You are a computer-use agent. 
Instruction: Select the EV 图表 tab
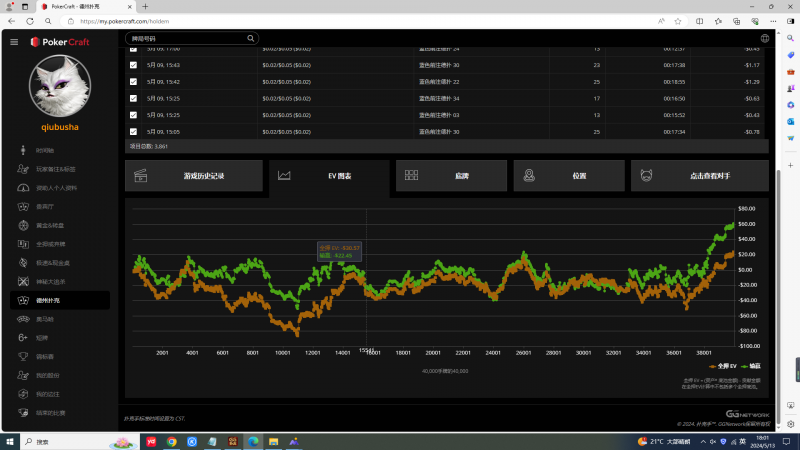pyautogui.click(x=328, y=176)
